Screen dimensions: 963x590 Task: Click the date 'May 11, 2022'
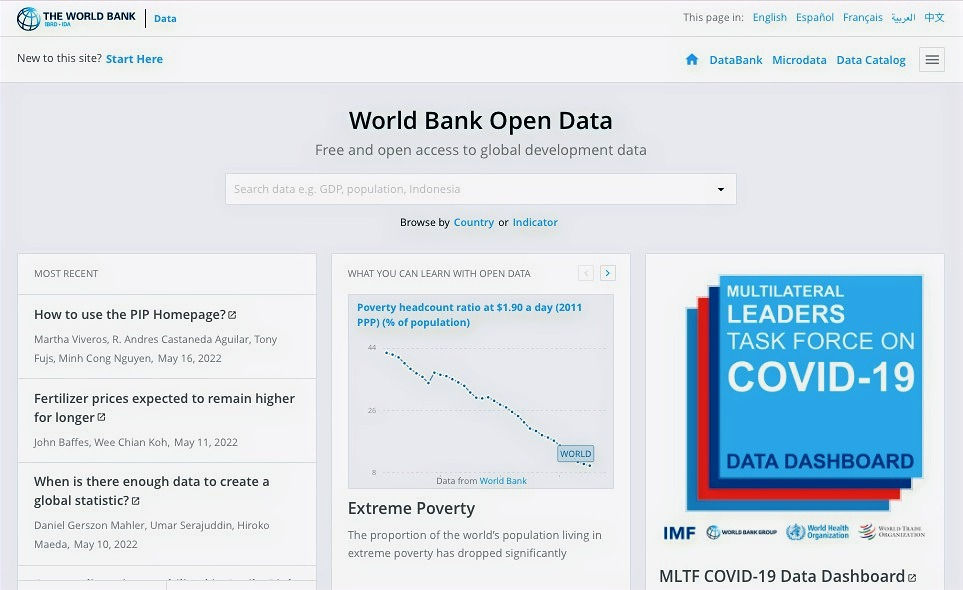tap(206, 442)
